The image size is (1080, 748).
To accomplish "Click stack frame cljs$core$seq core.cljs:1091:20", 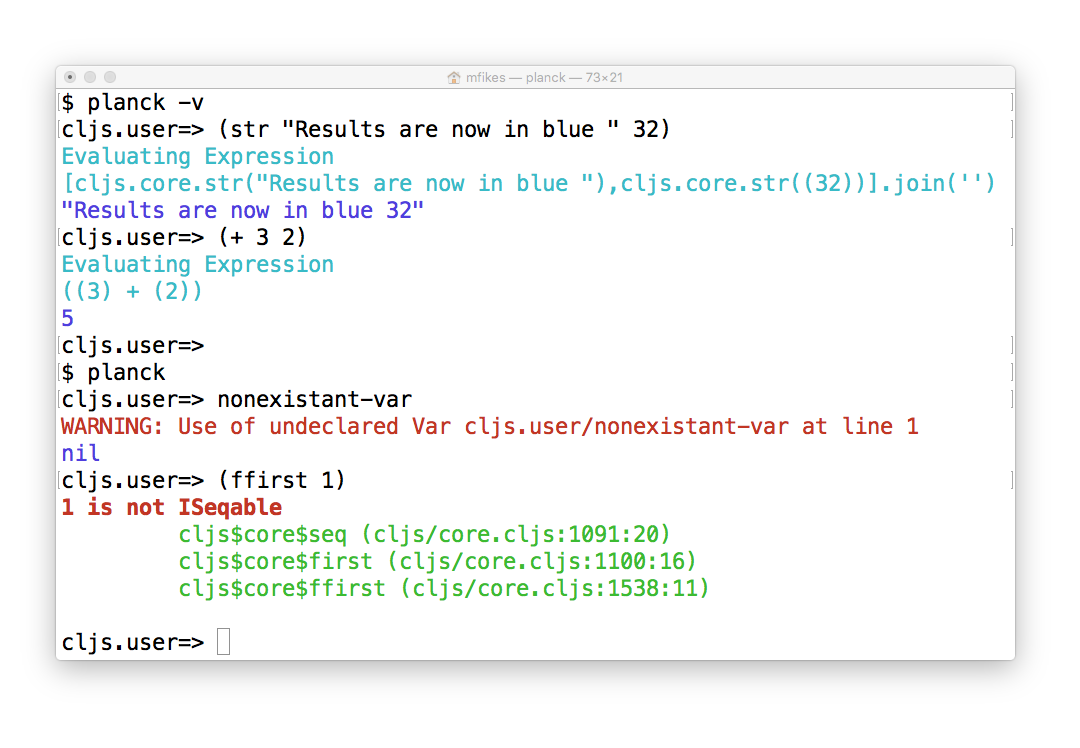I will tap(424, 534).
